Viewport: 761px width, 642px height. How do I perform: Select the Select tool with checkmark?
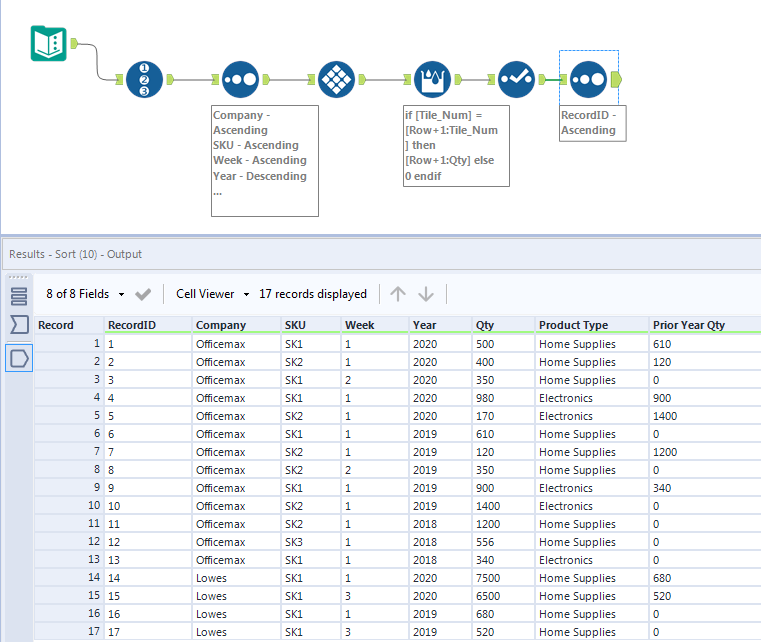pos(517,79)
